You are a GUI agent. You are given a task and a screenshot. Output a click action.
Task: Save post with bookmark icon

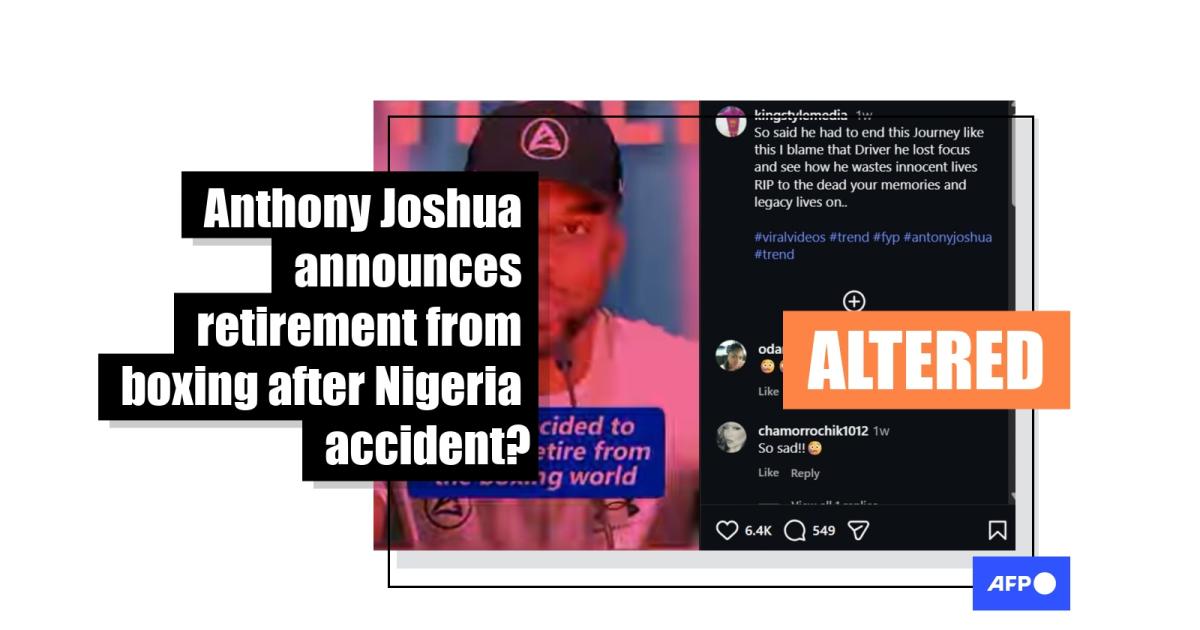[997, 530]
